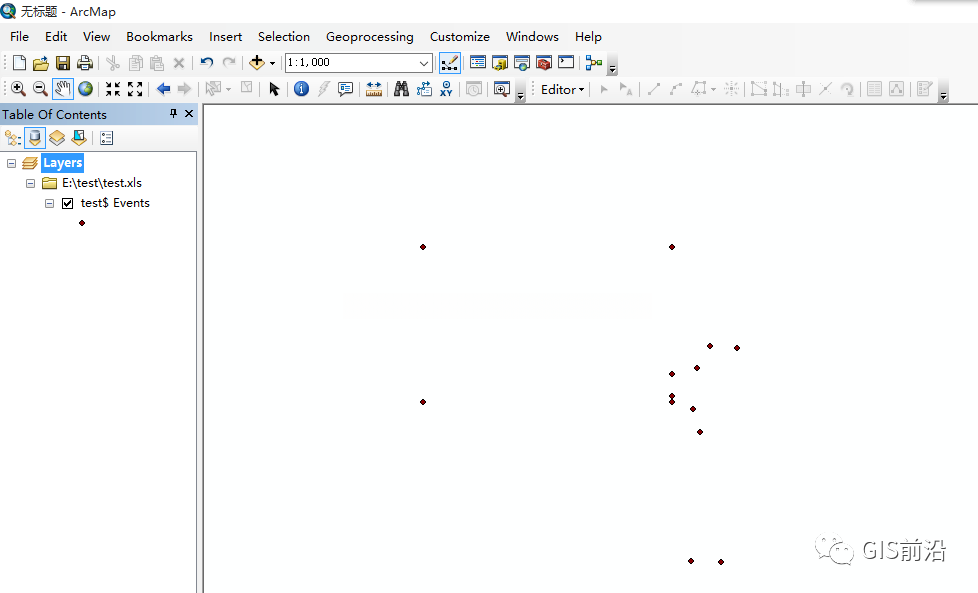
Task: Open the map scale combo box
Action: coord(359,62)
